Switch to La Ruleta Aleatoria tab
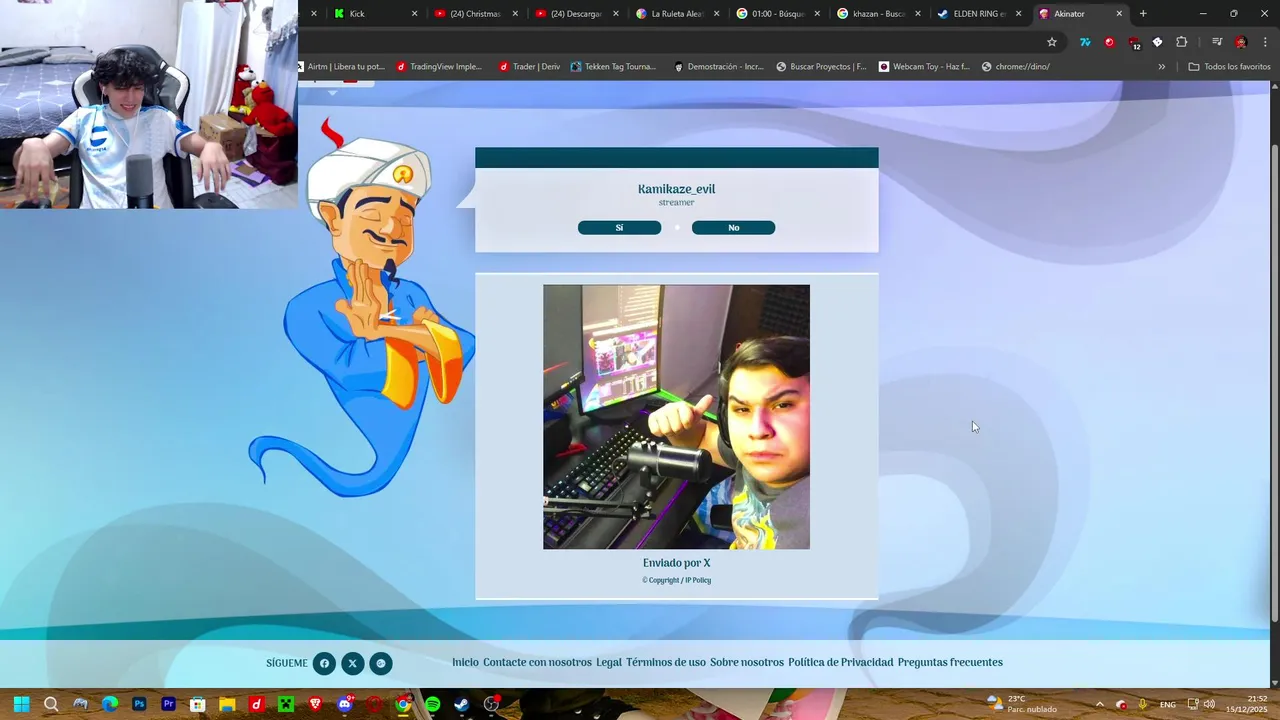Viewport: 1280px width, 720px height. click(x=676, y=14)
